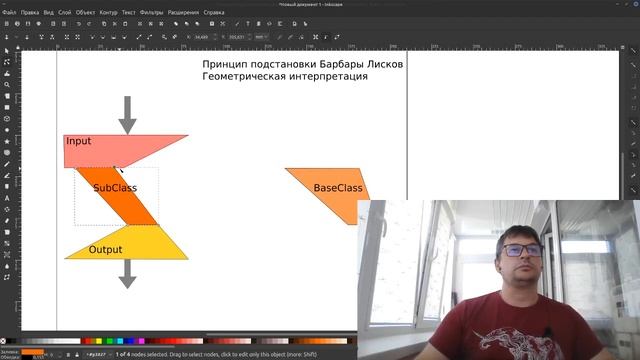Click the Group objects icon
Image resolution: width=640 pixels, height=360 pixels.
point(212,24)
